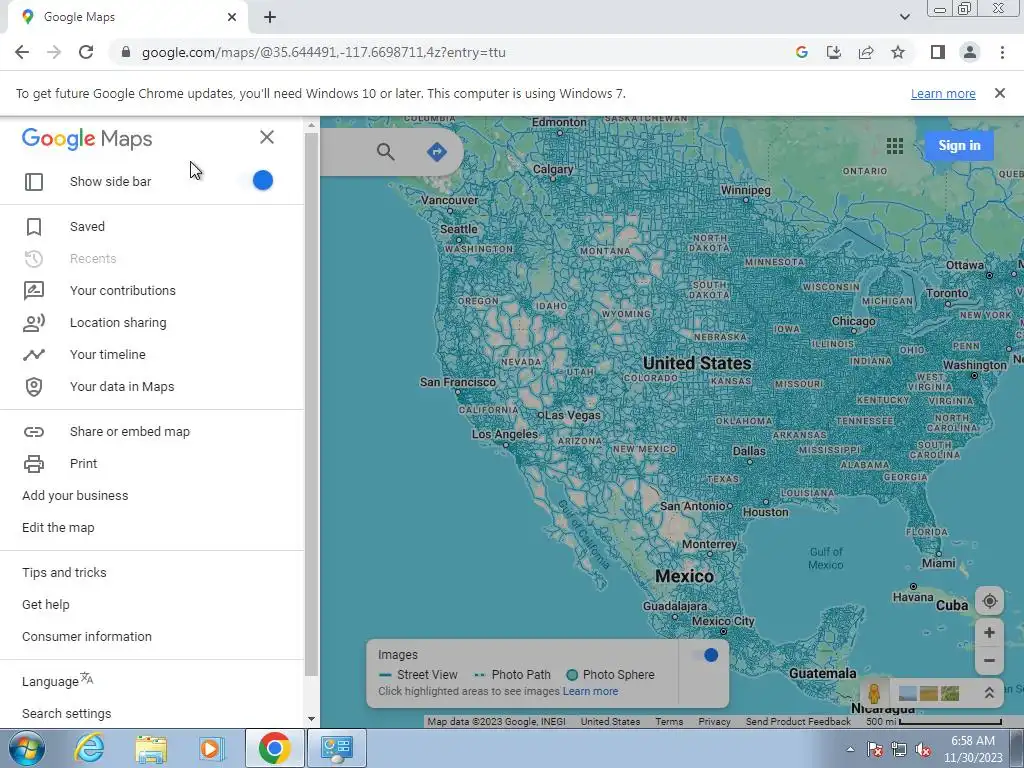
Task: Click the printer icon
Action: click(34, 464)
